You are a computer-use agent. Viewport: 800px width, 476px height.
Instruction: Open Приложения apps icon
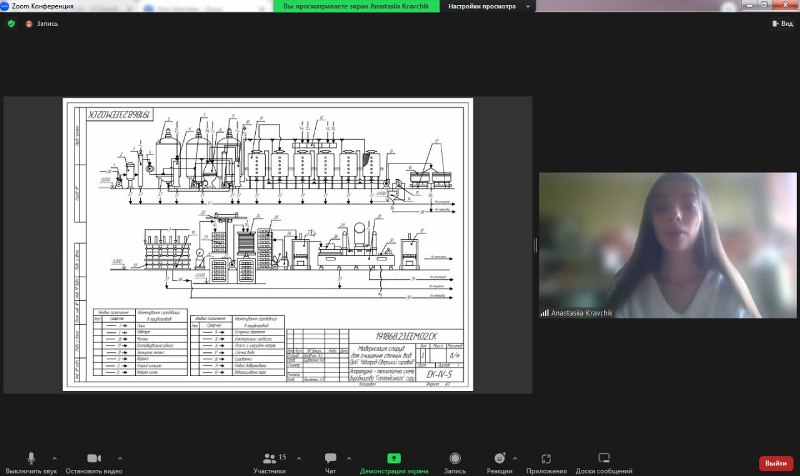pyautogui.click(x=547, y=458)
